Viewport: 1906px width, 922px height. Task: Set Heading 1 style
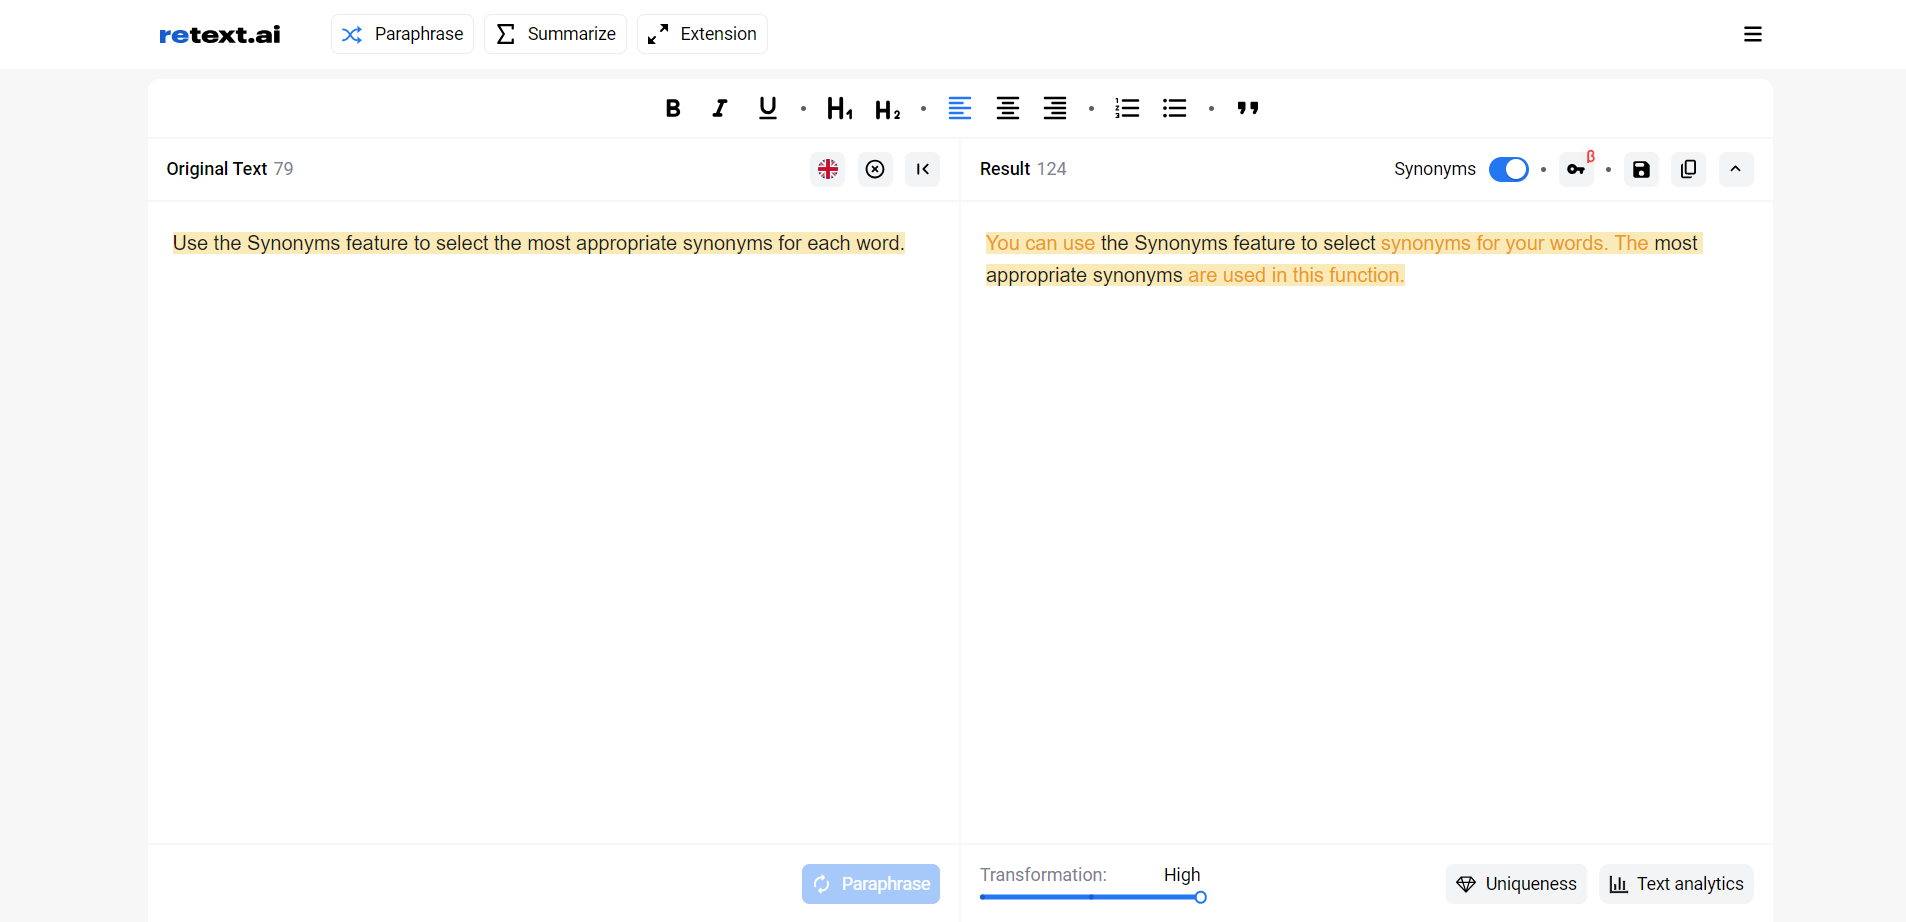(x=839, y=108)
